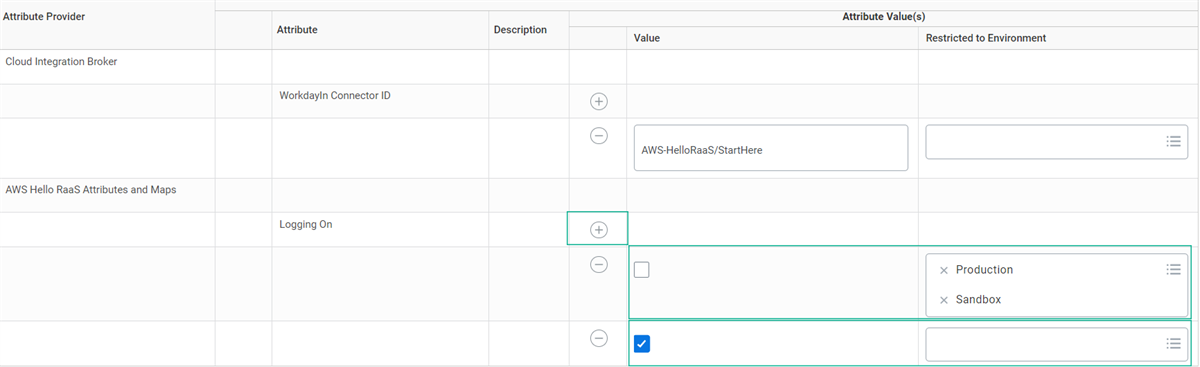Open prompt list for Production/Sandbox environment field

pos(1174,270)
